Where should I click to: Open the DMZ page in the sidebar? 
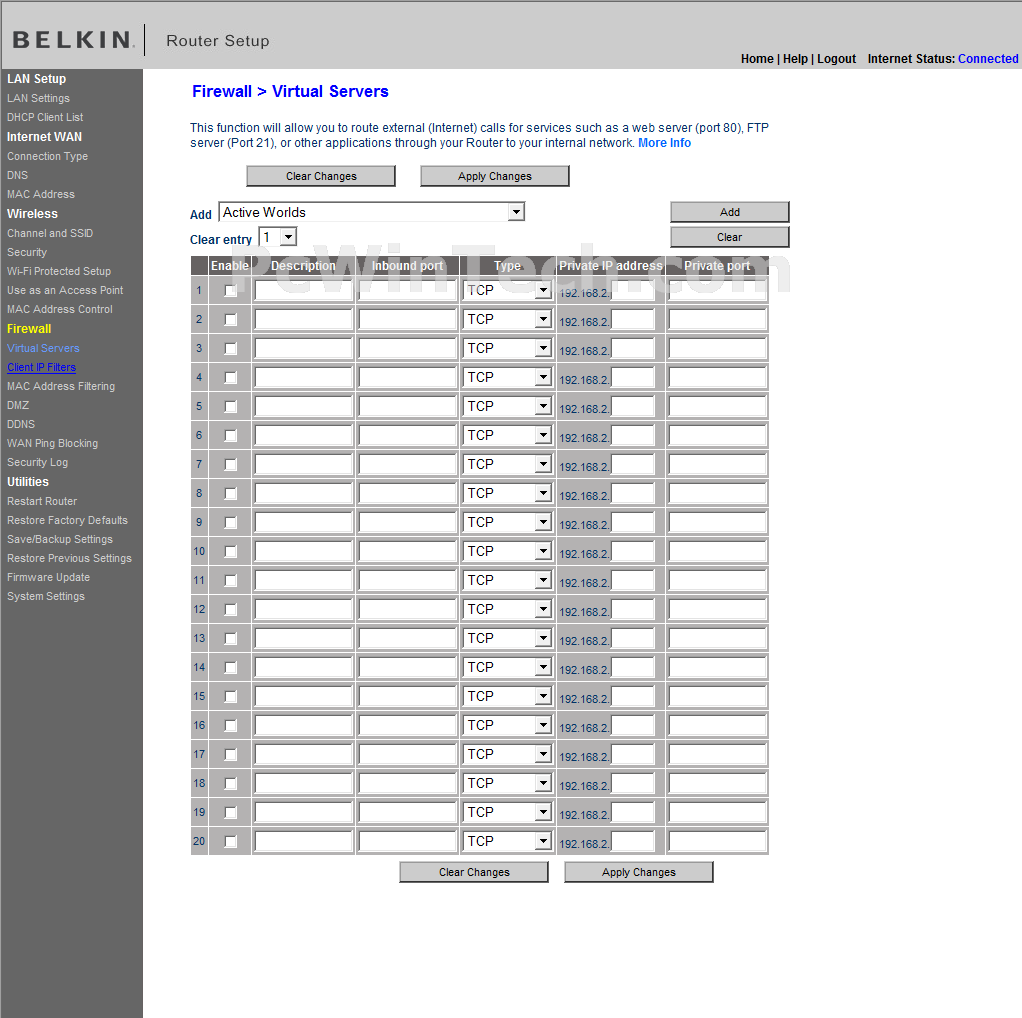pyautogui.click(x=18, y=405)
